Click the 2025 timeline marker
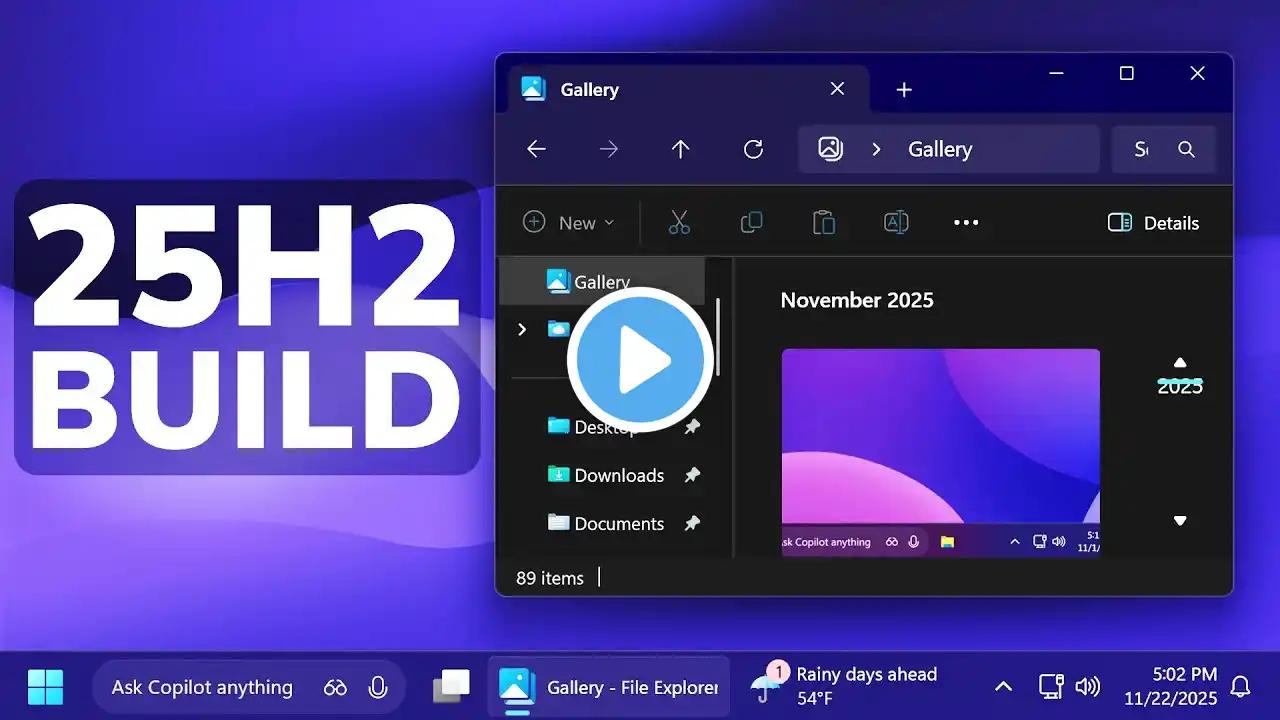Screen dimensions: 1280x720 1180,387
